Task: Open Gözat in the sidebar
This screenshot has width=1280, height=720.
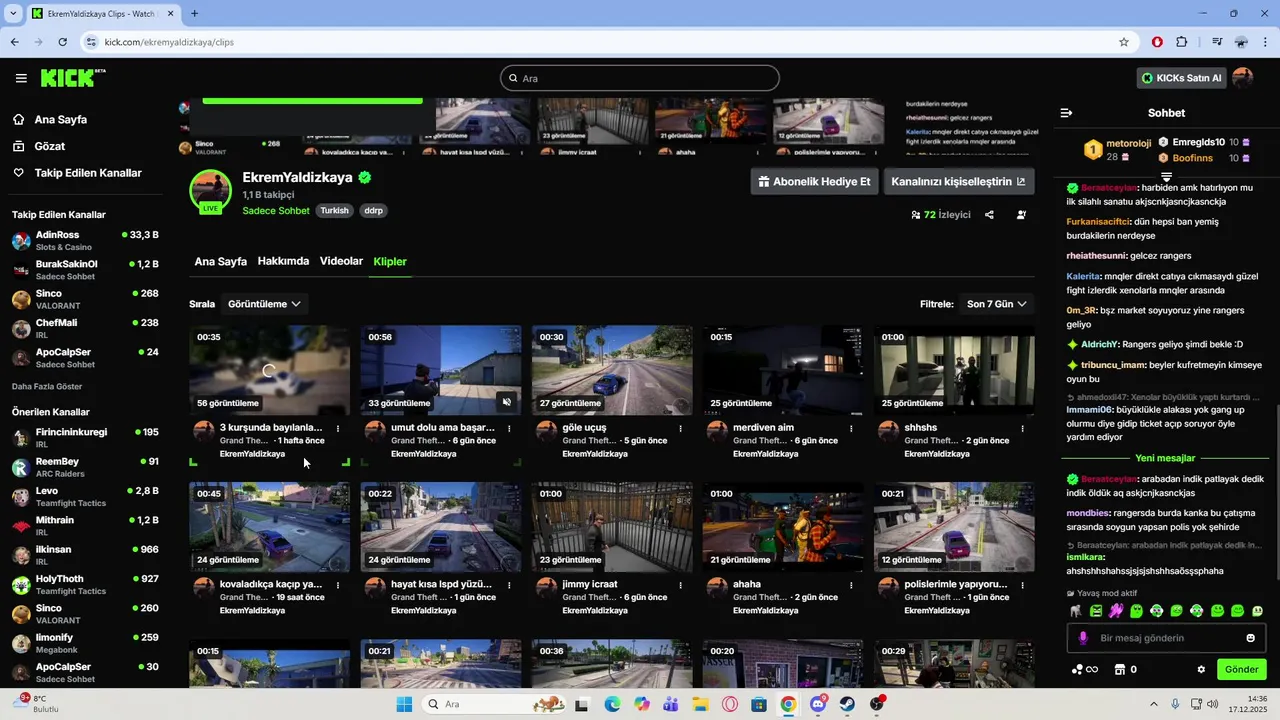Action: pyautogui.click(x=49, y=146)
